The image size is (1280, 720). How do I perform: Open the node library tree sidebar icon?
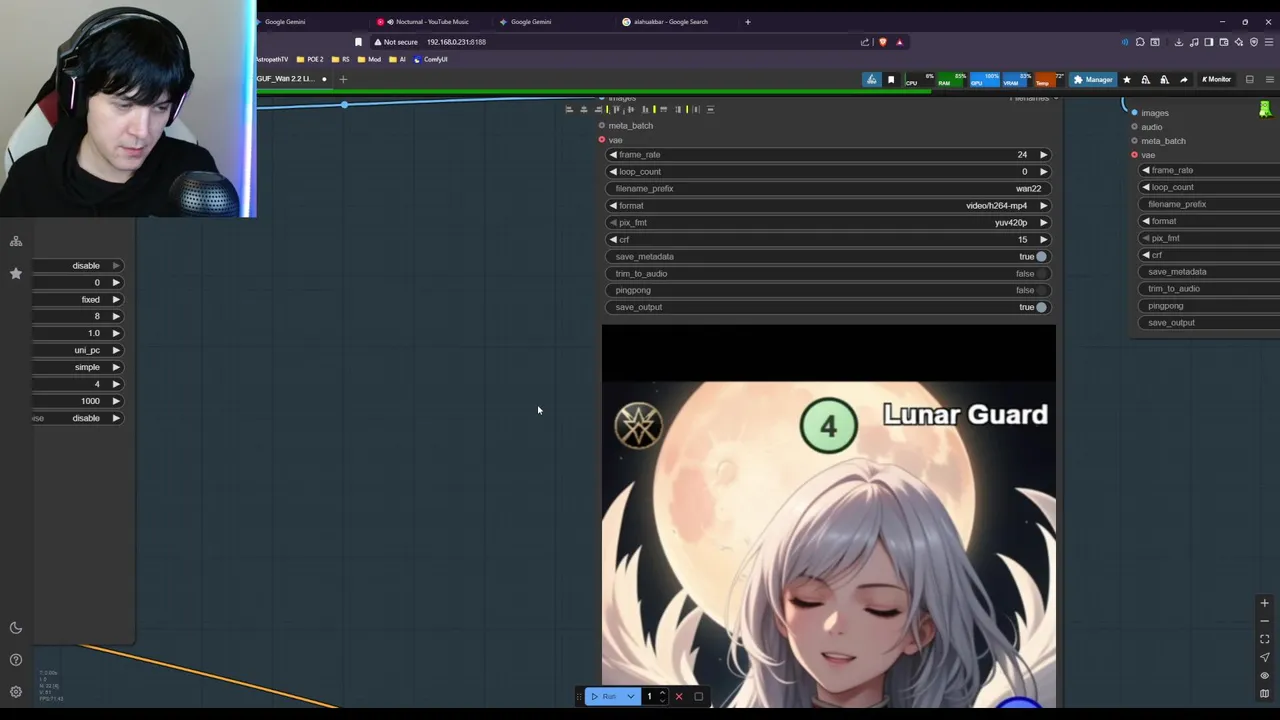click(x=16, y=241)
